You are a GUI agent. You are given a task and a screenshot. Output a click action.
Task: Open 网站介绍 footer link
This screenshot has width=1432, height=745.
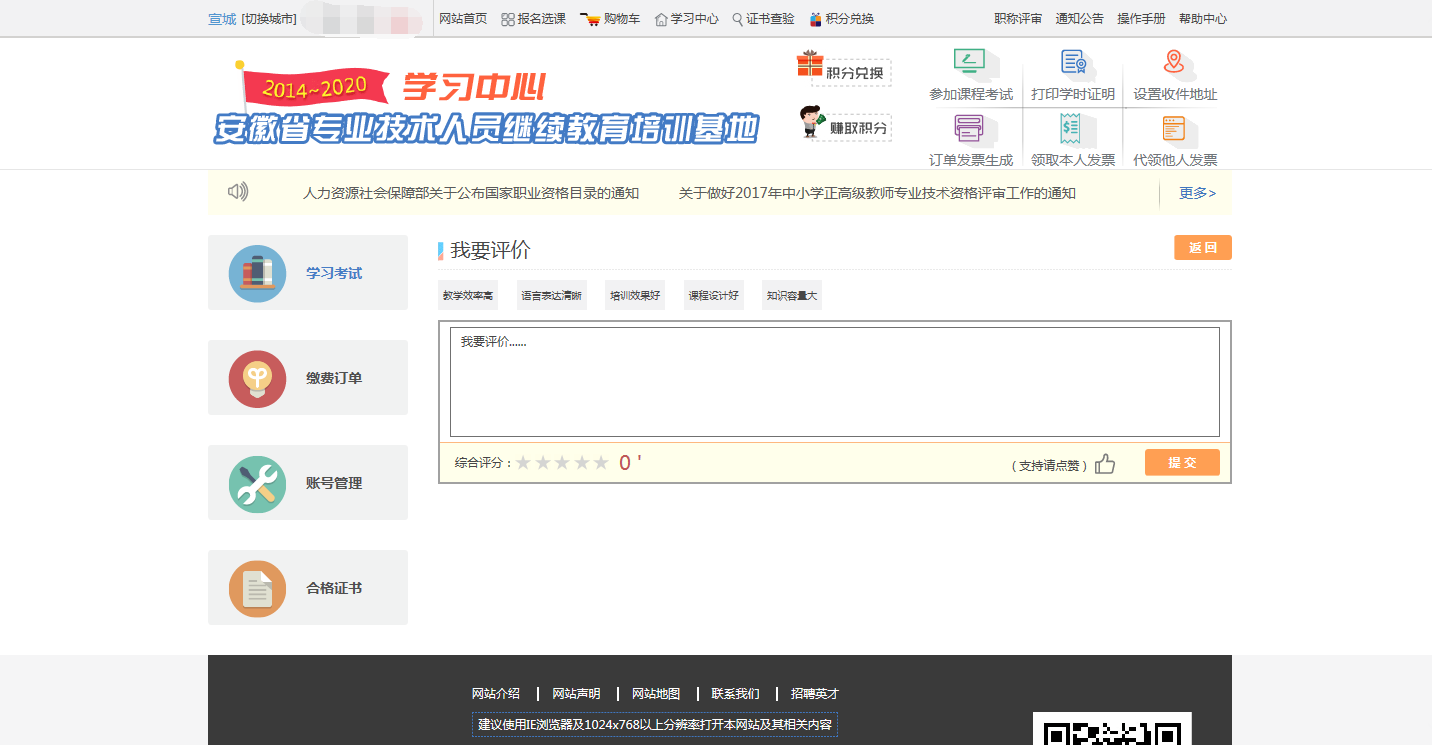496,693
